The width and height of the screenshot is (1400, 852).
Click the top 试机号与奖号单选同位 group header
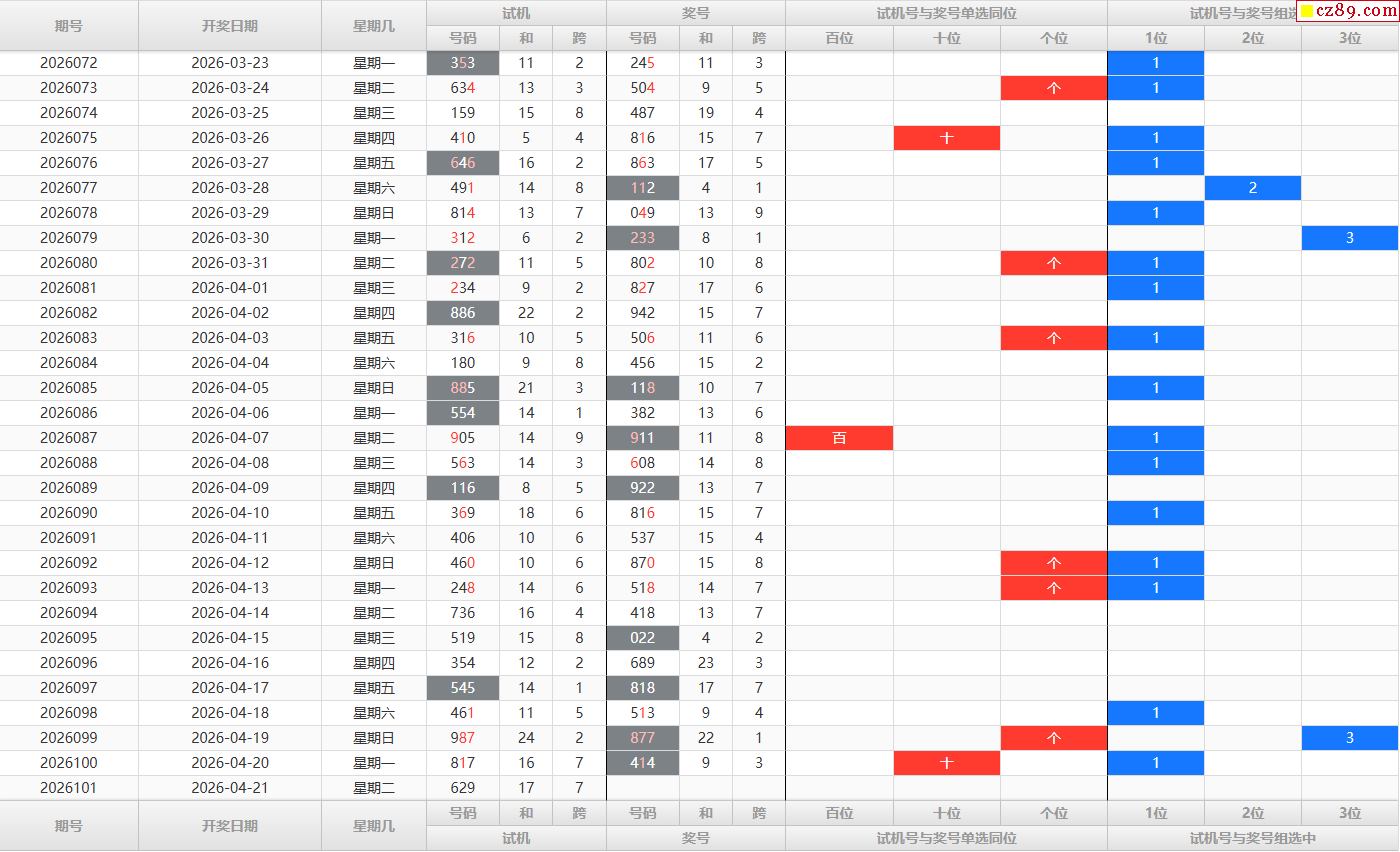tap(946, 13)
